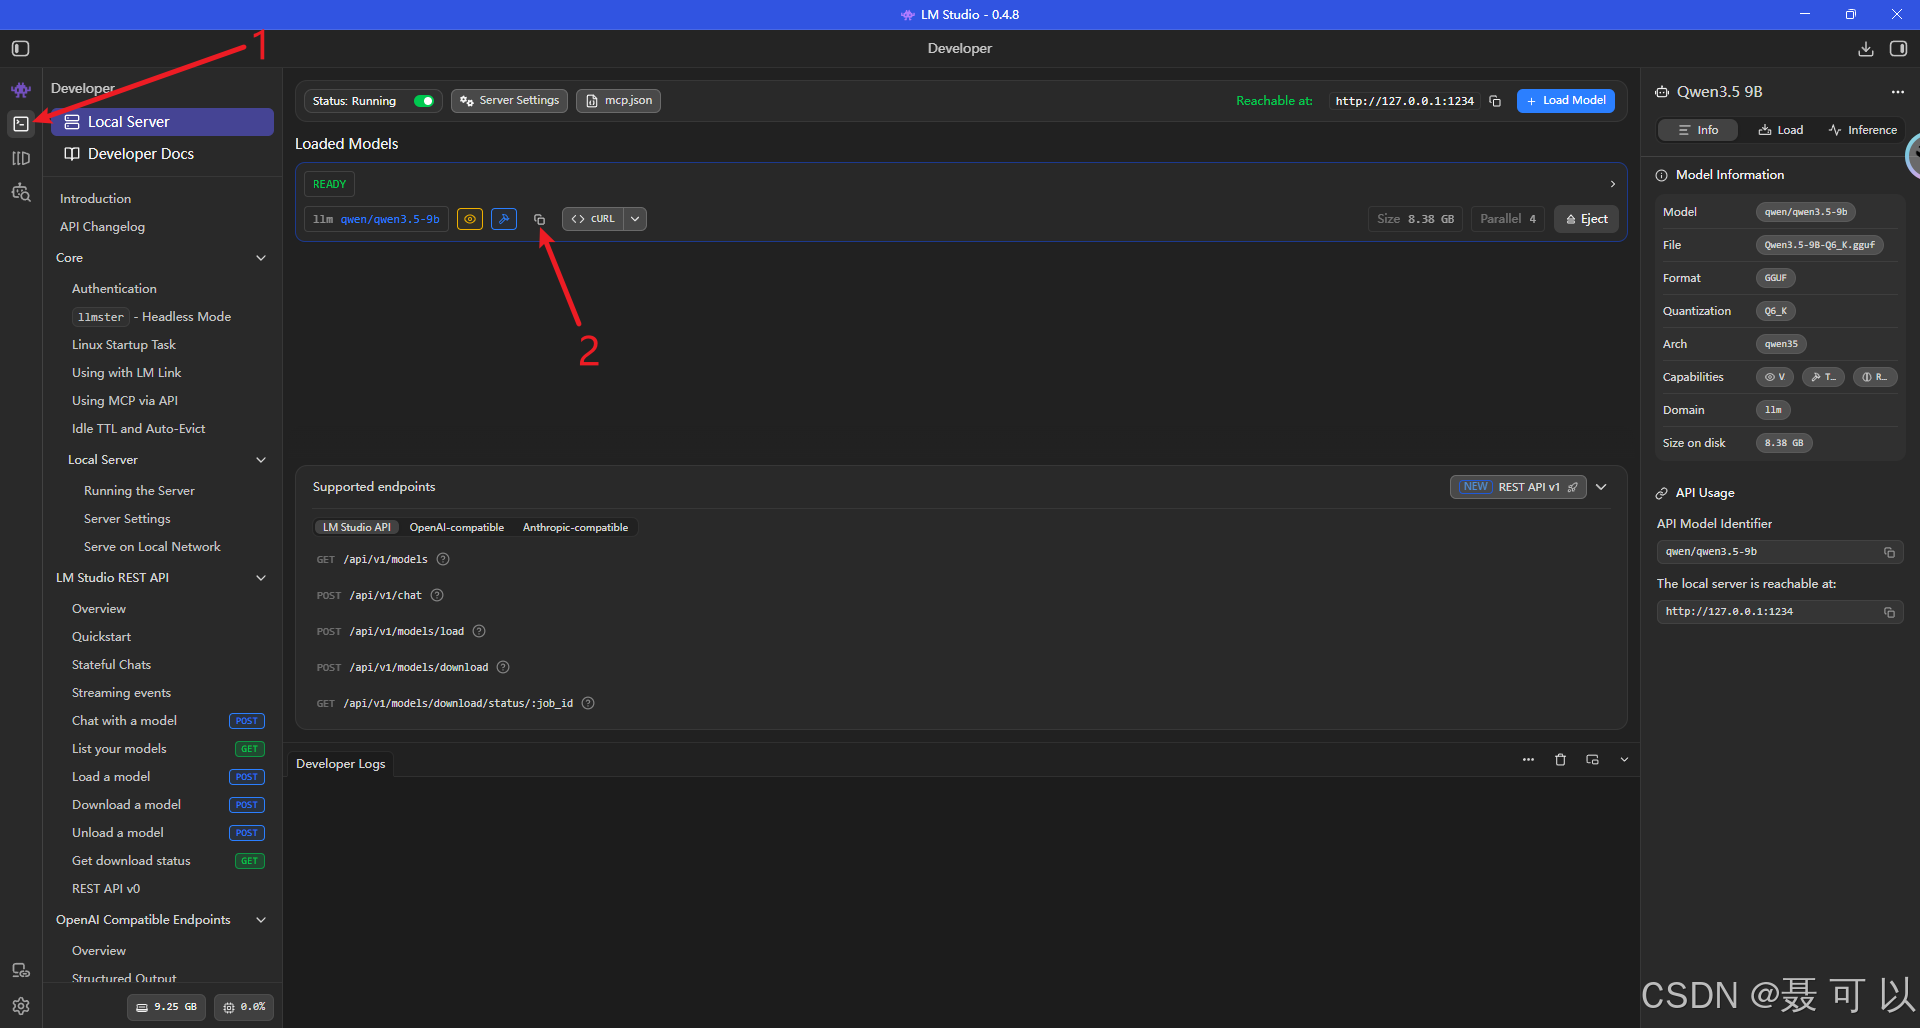The height and width of the screenshot is (1028, 1920).
Task: Show help for /api/v1/models/load endpoint
Action: tap(479, 631)
